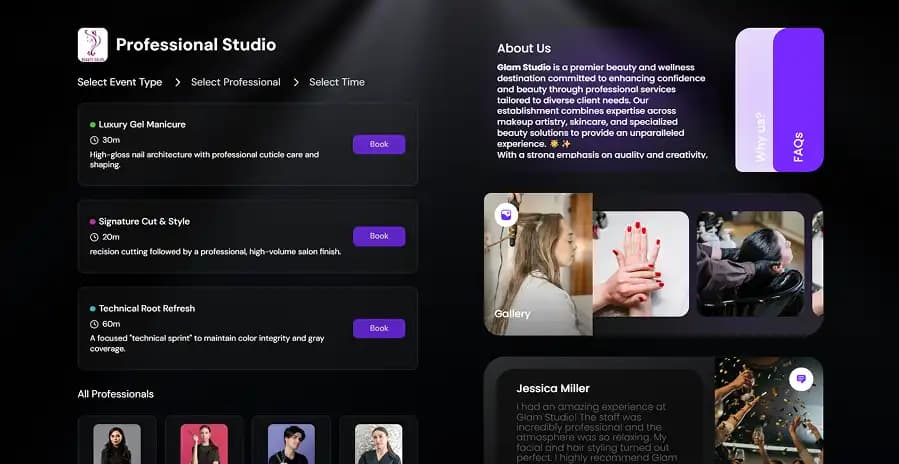Click the blue dot beside Technical Root Refresh

(x=93, y=309)
